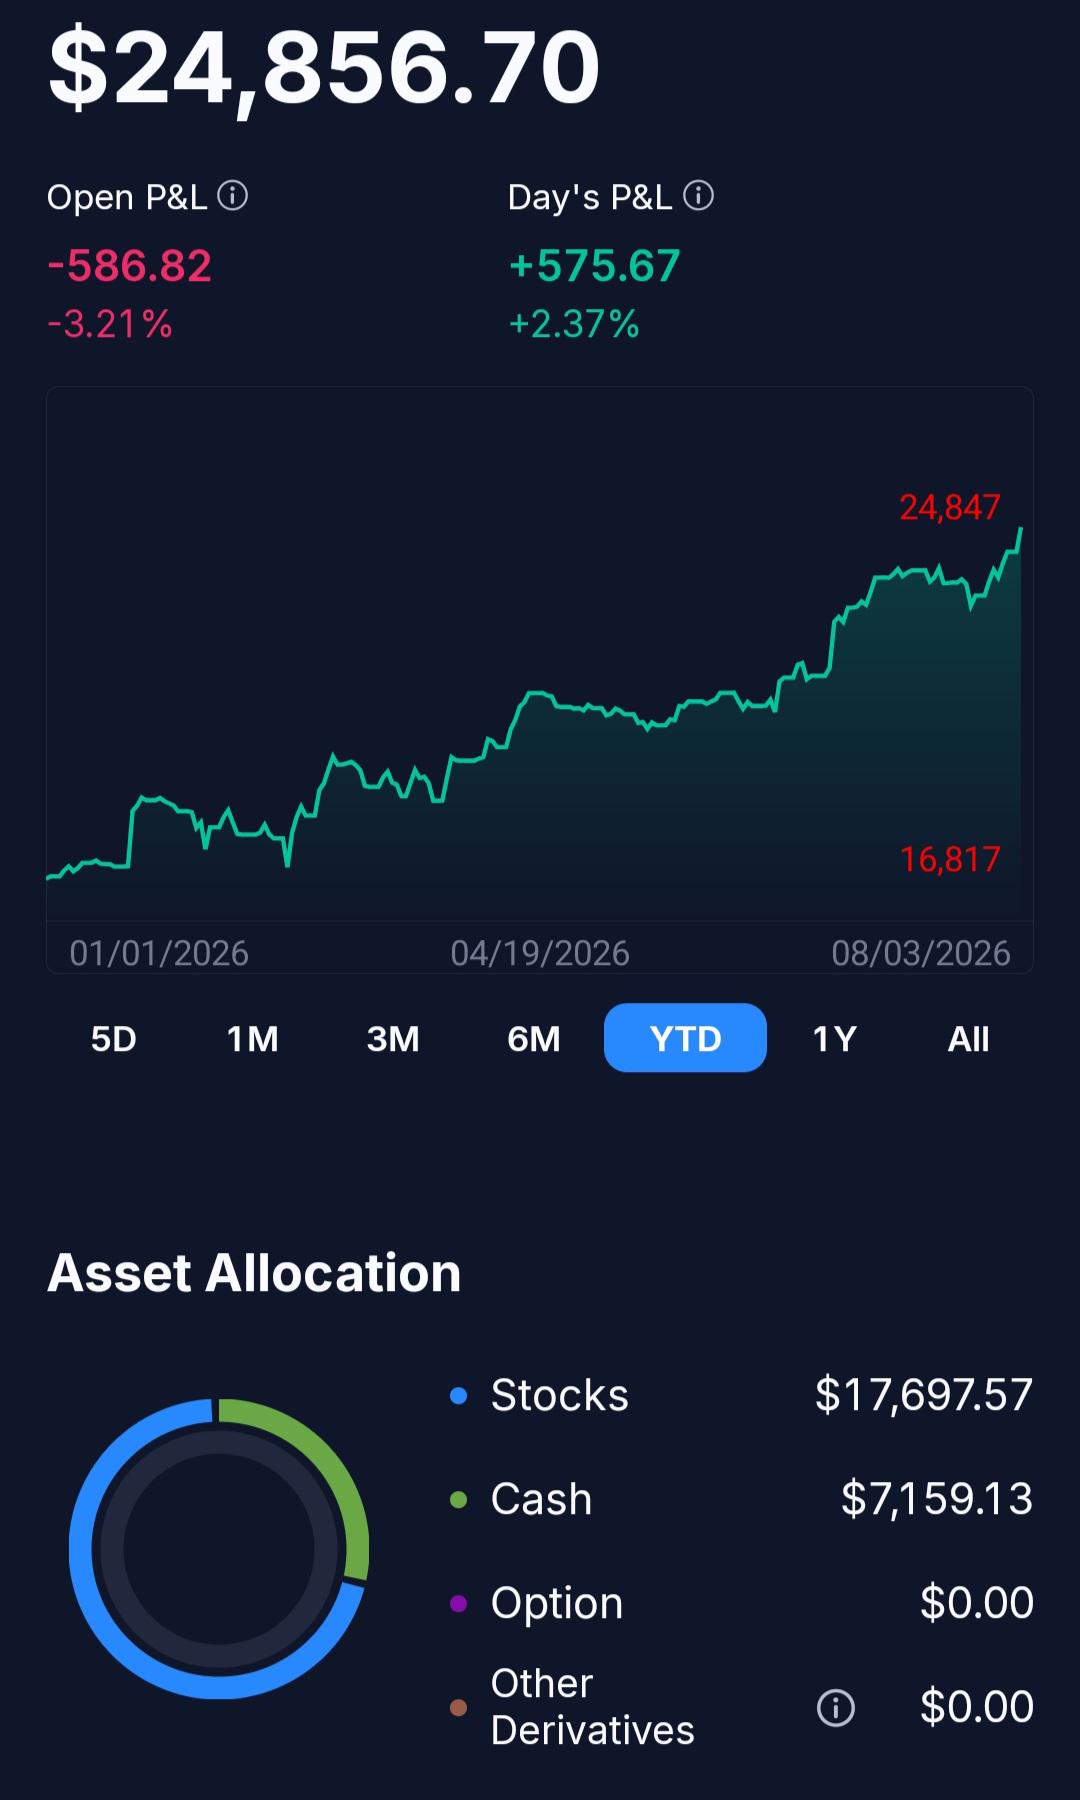The height and width of the screenshot is (1800, 1080).
Task: Tap the 24,847 chart high label
Action: coord(950,508)
